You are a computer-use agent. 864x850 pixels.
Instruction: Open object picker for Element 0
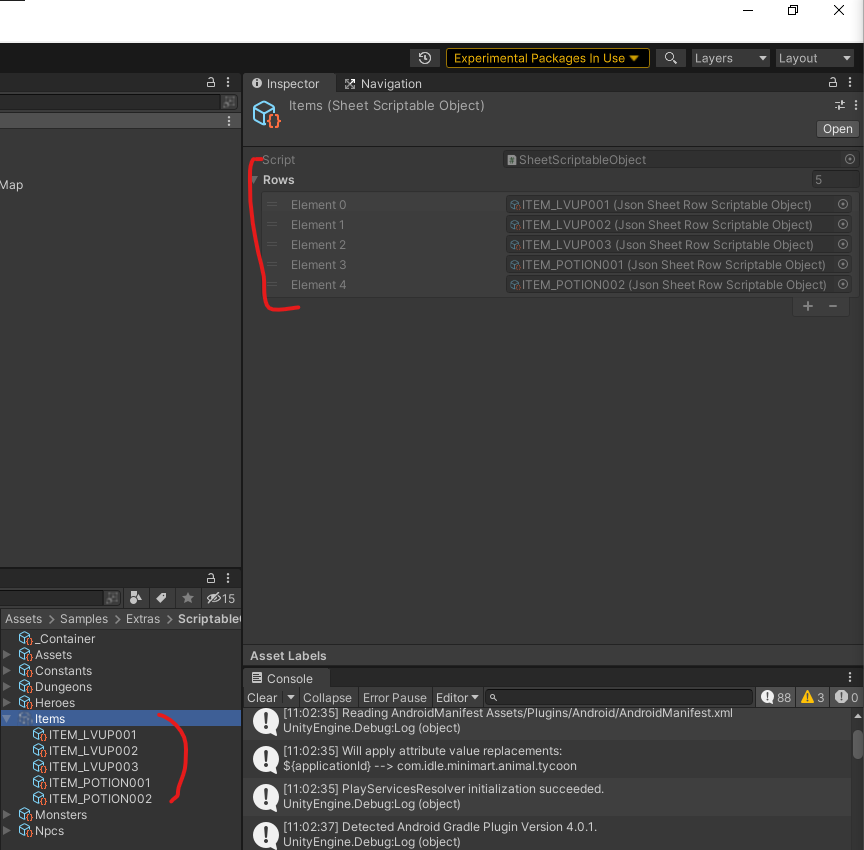[842, 205]
